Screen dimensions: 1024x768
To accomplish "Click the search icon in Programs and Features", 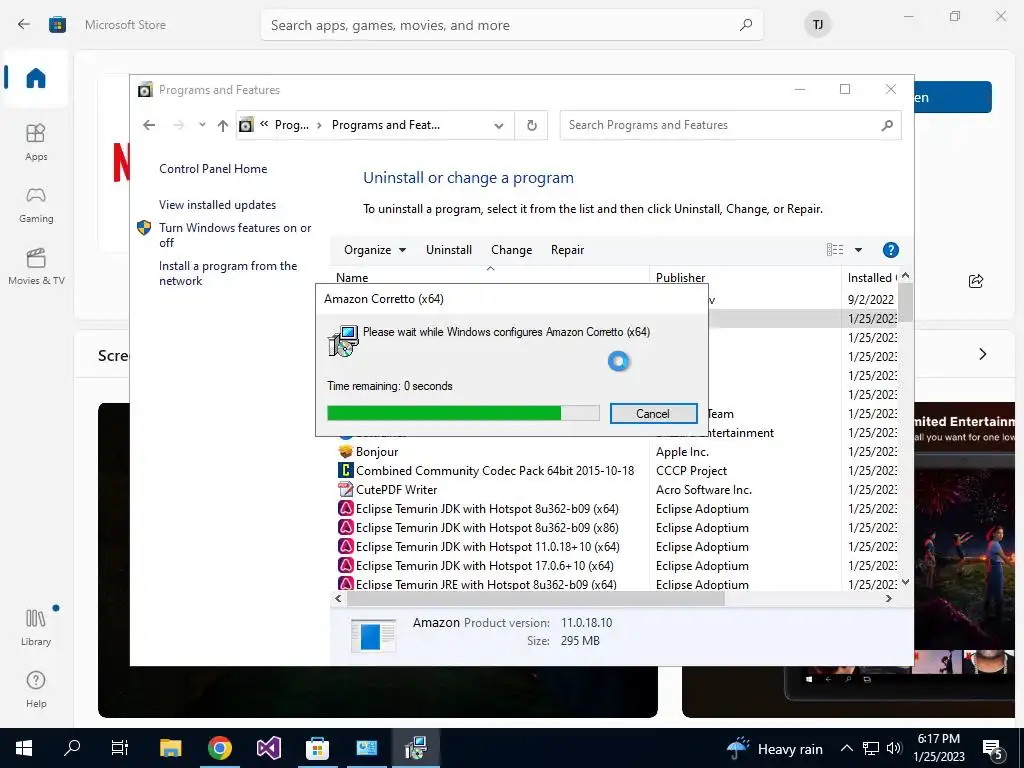I will pos(886,125).
